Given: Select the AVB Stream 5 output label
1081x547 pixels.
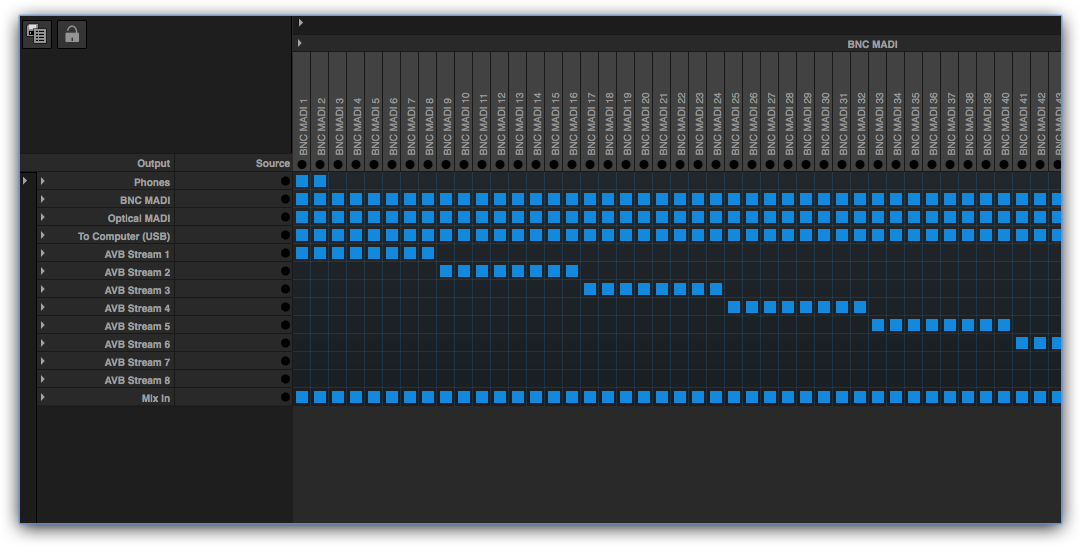Looking at the screenshot, I should pos(137,326).
